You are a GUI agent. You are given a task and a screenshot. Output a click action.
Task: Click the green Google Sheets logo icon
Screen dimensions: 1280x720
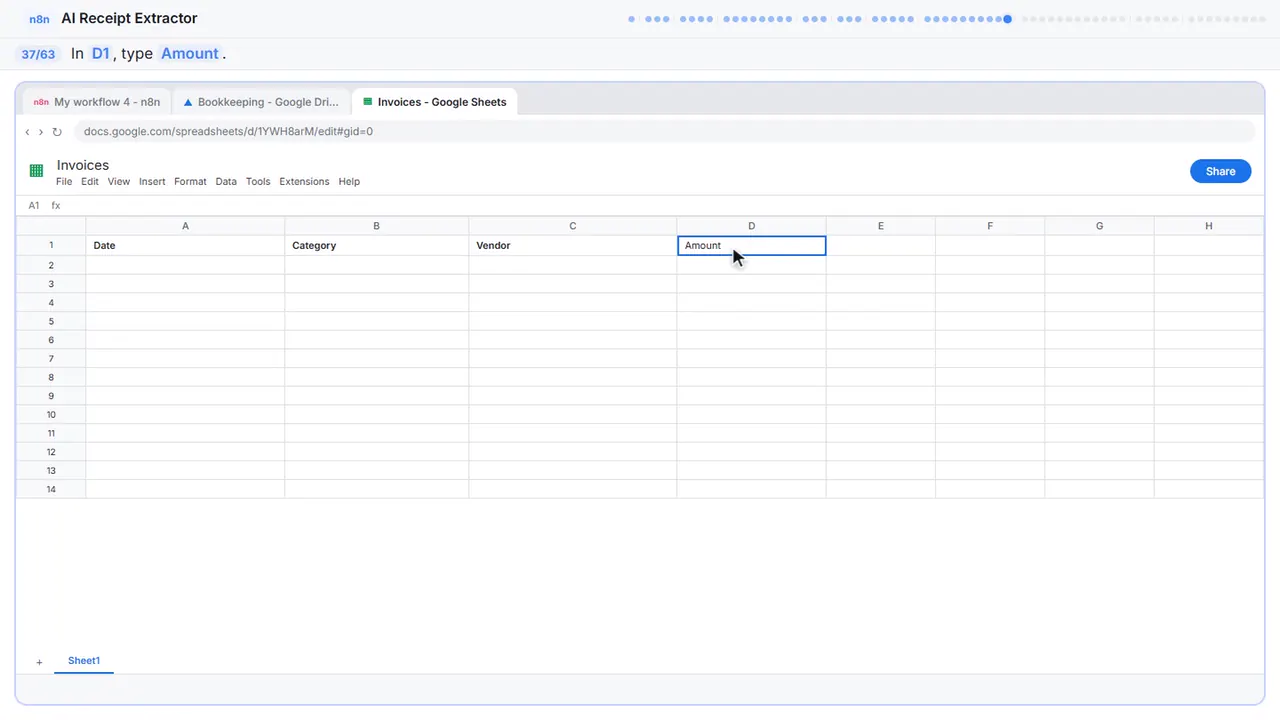coord(36,171)
